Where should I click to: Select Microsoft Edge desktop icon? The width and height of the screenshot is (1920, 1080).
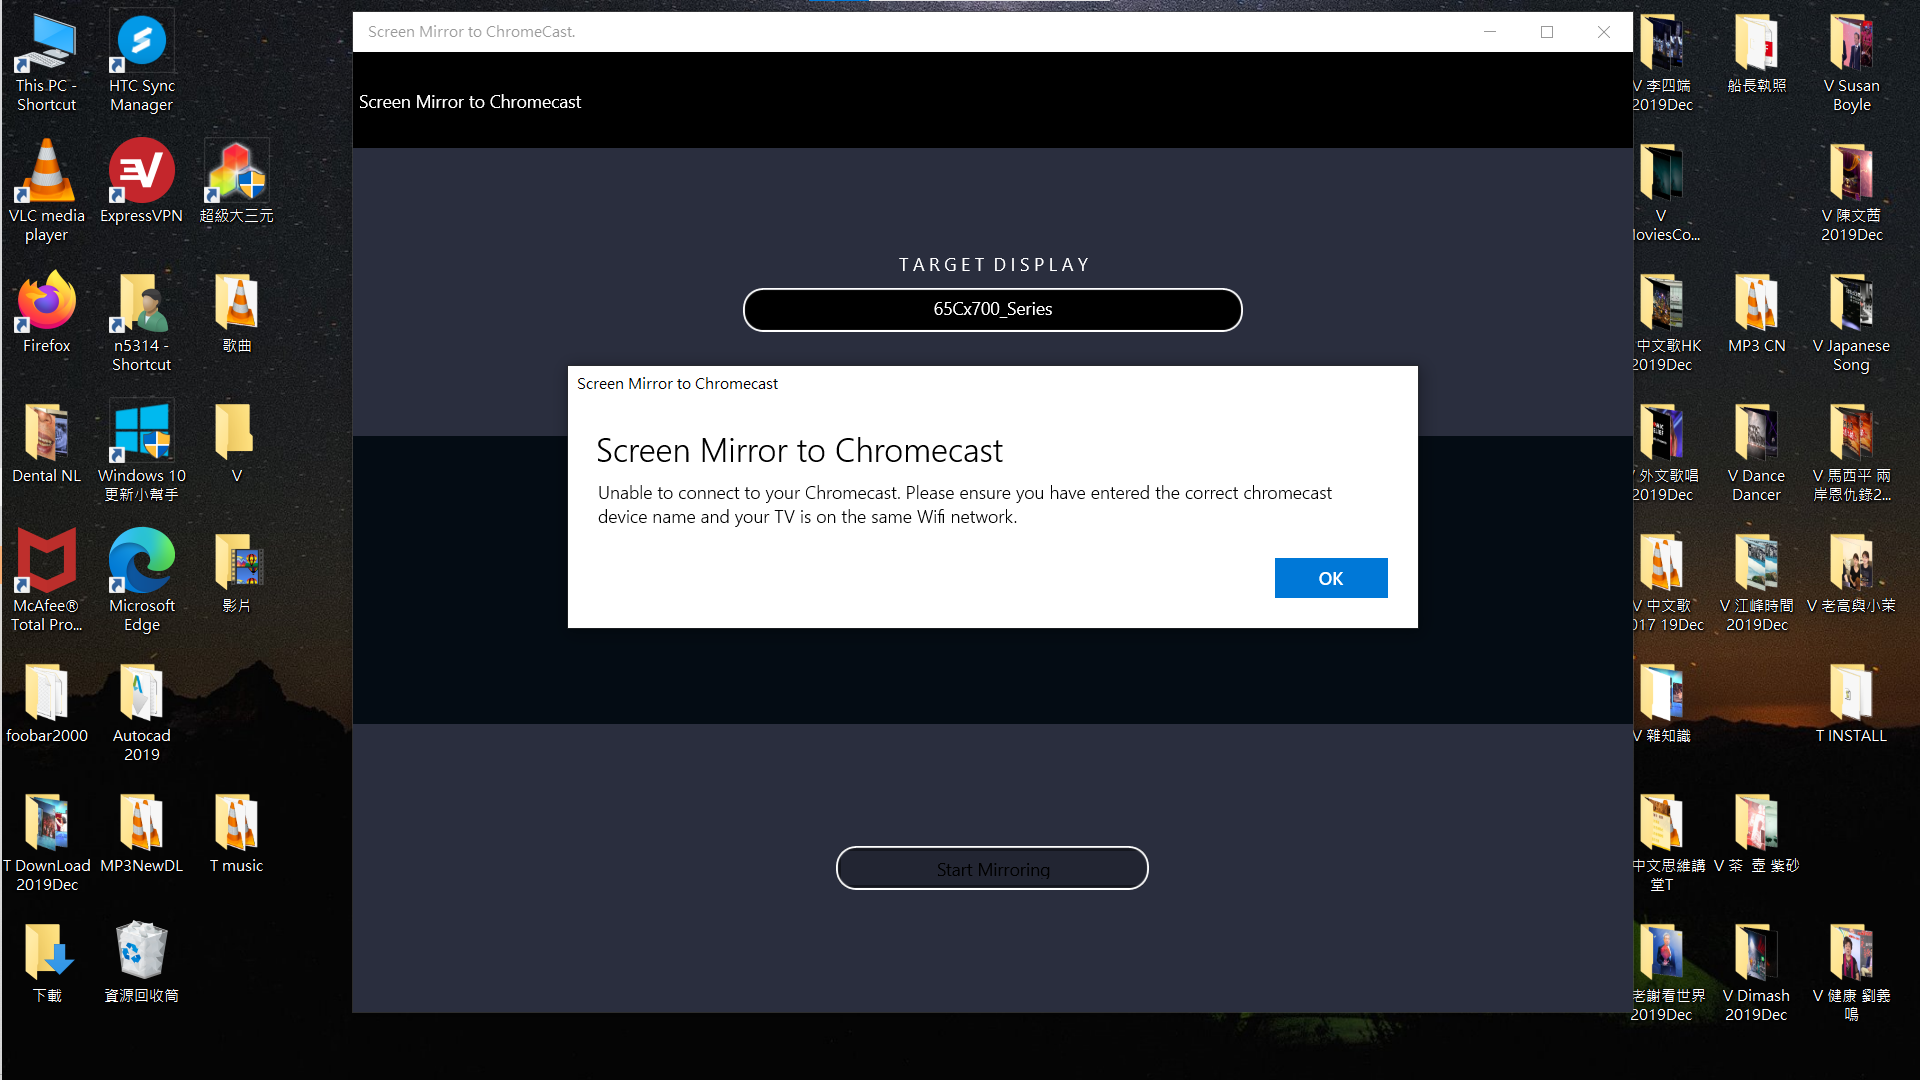coord(141,582)
